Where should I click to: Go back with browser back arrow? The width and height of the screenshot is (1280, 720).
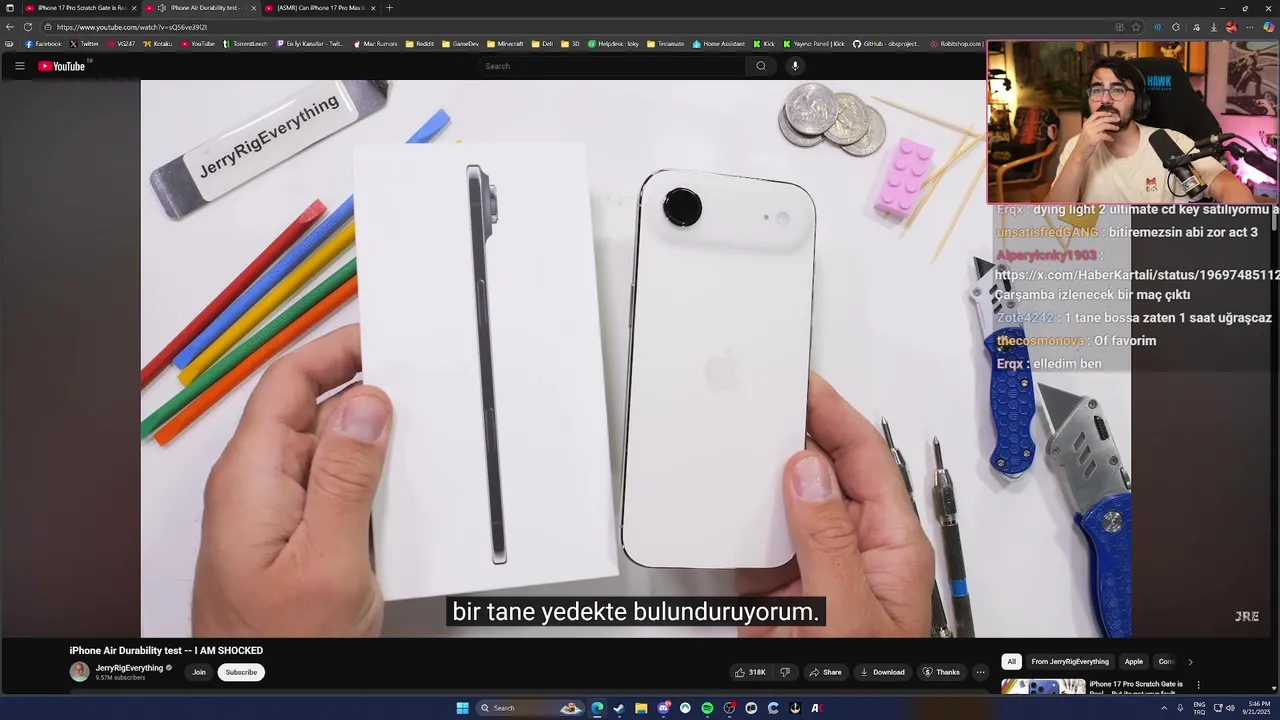10,27
